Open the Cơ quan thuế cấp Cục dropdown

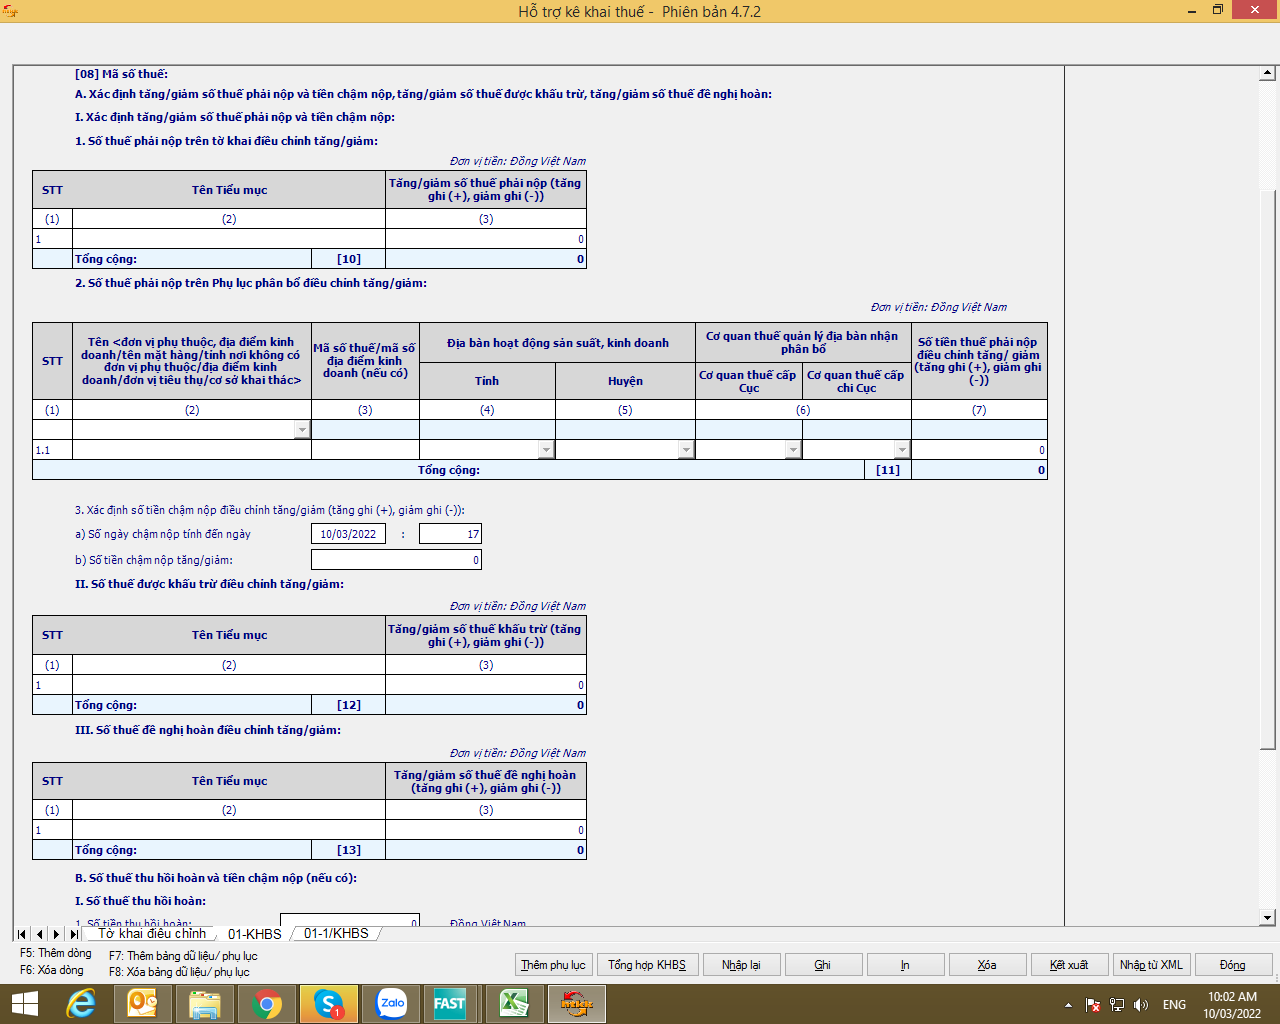click(x=793, y=450)
